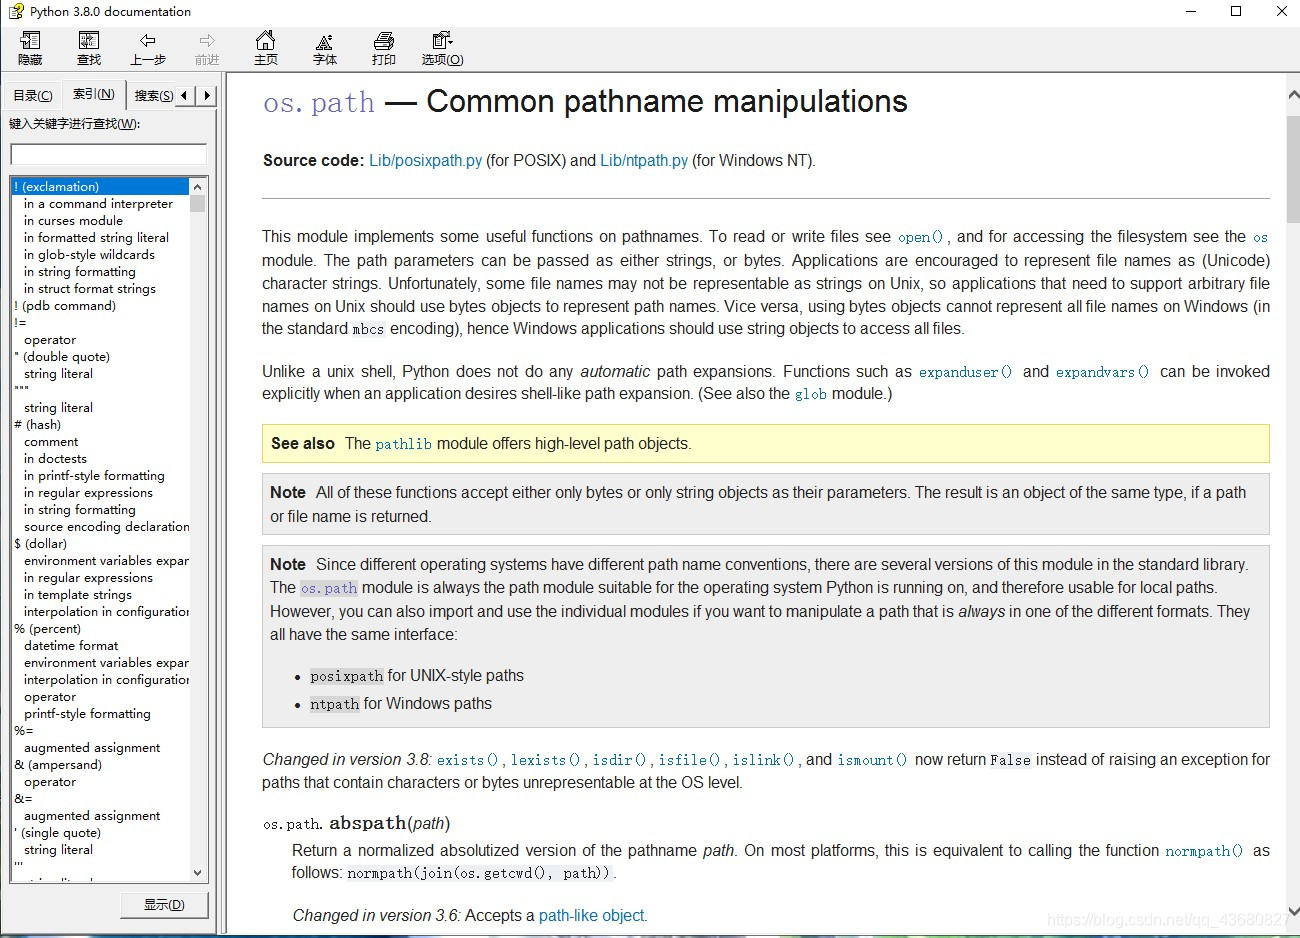Click the Font (字体) toolbar icon

click(325, 48)
